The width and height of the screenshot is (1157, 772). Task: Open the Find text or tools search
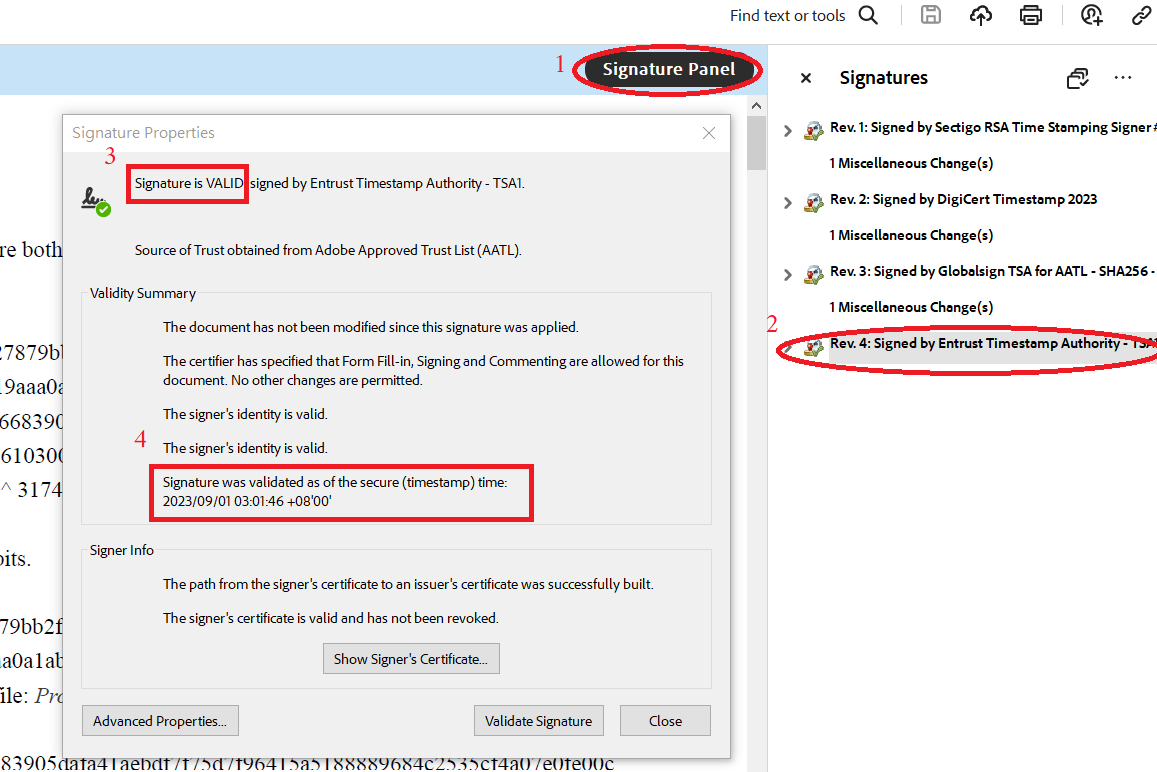point(803,15)
